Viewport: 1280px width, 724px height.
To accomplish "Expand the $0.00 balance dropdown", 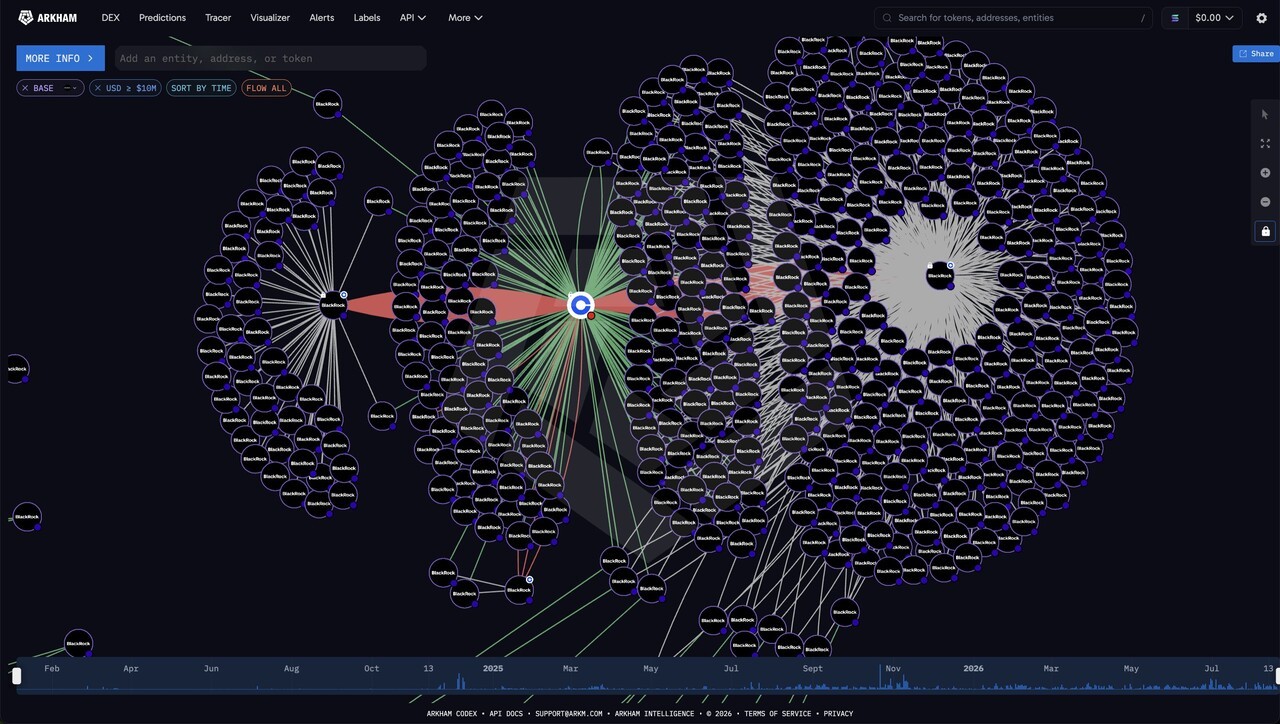I will coord(1214,17).
